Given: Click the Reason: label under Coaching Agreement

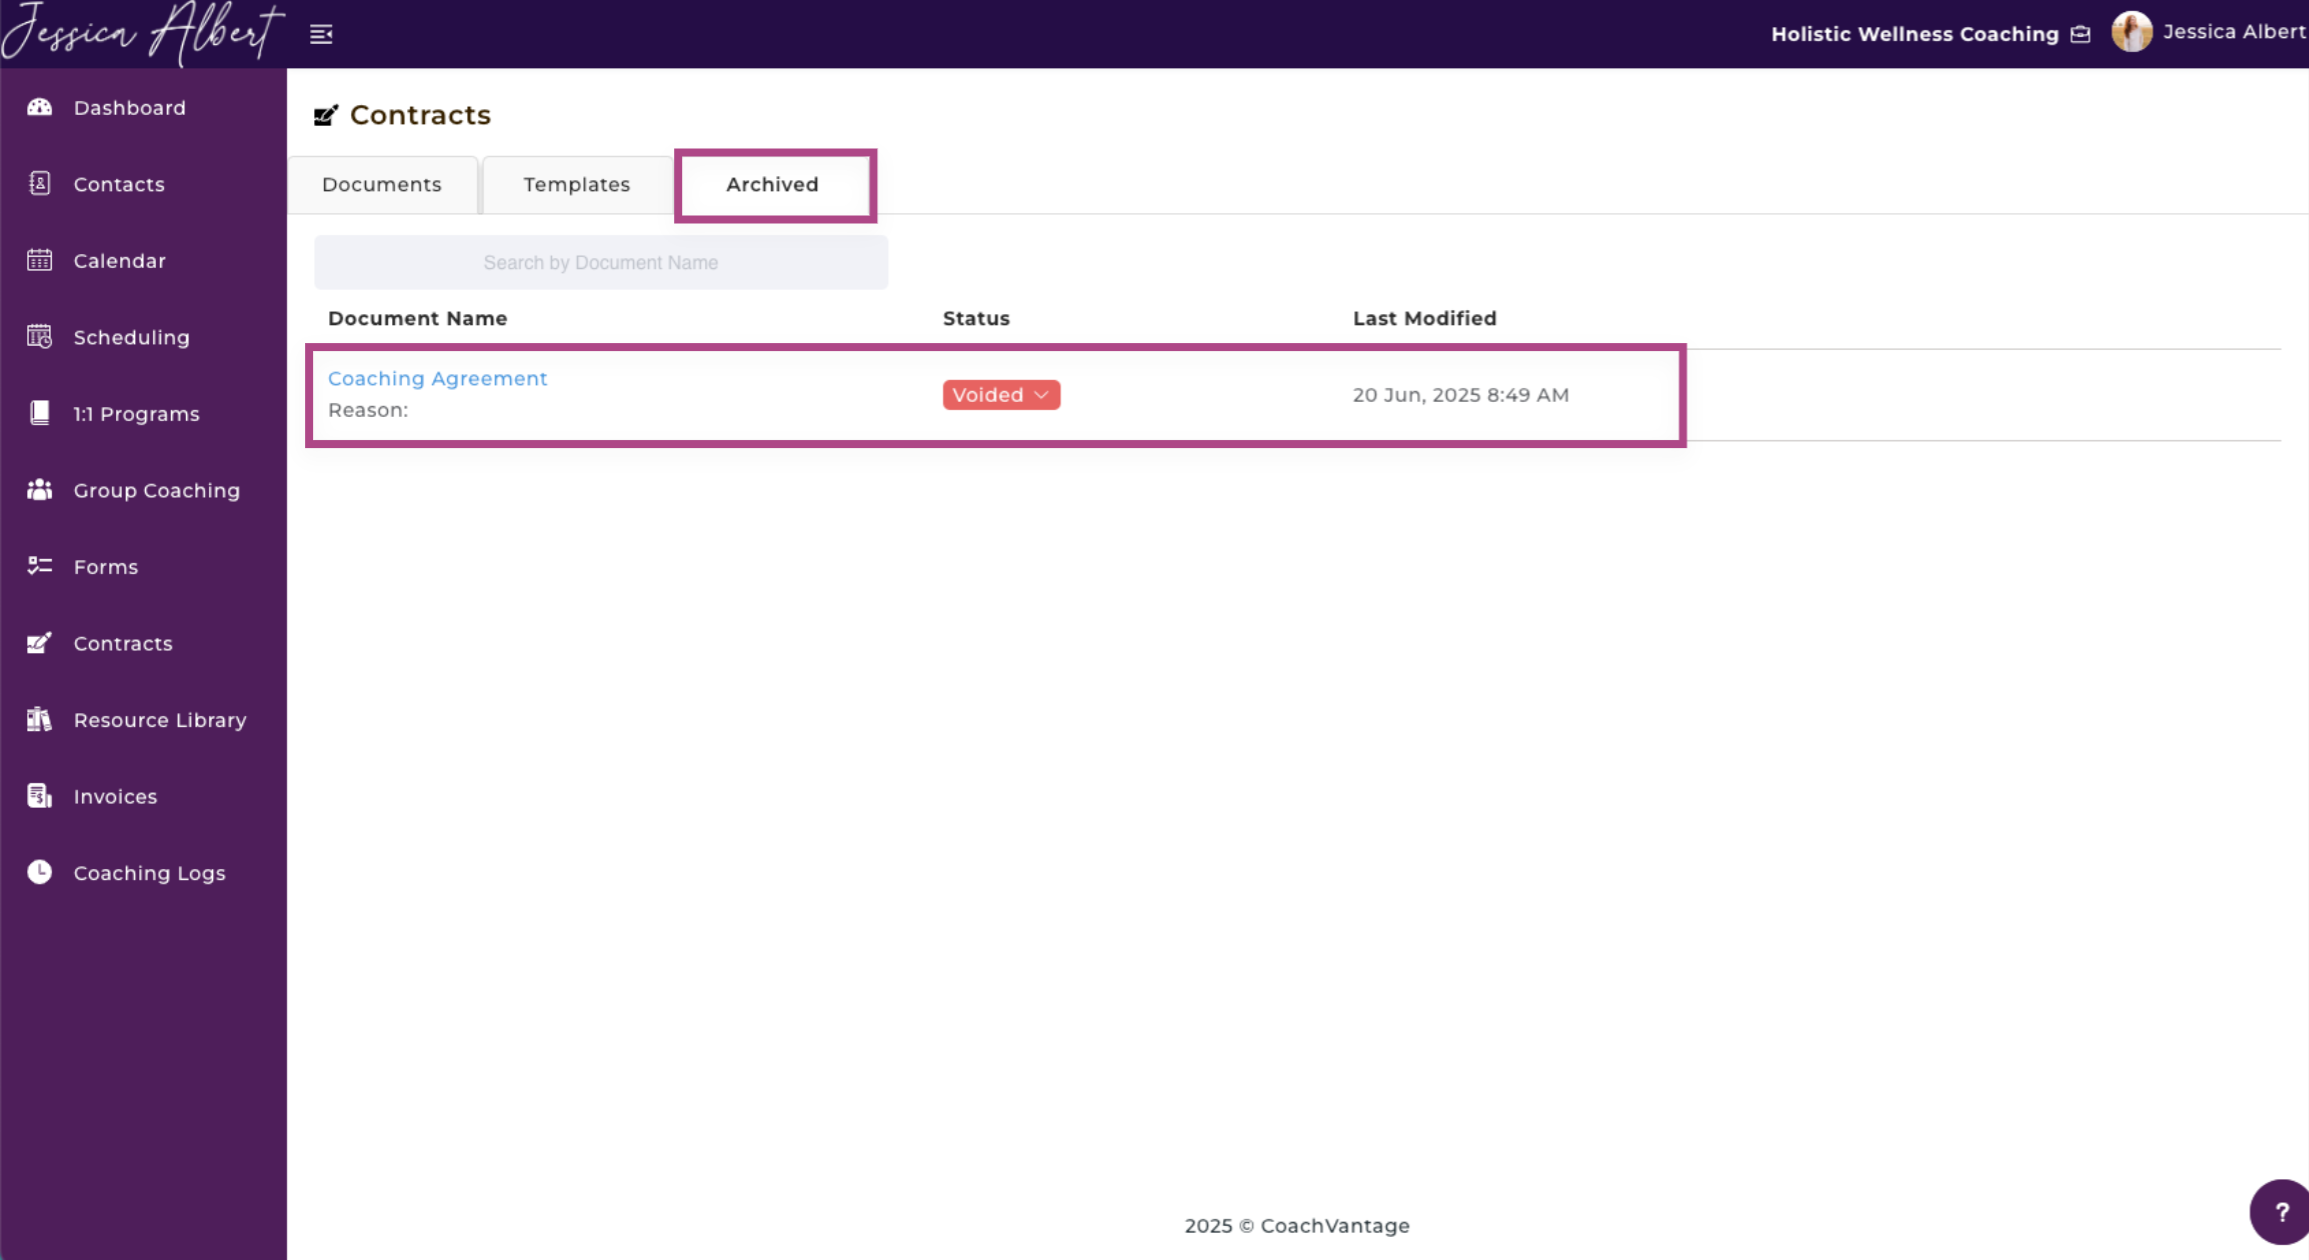Looking at the screenshot, I should [368, 410].
